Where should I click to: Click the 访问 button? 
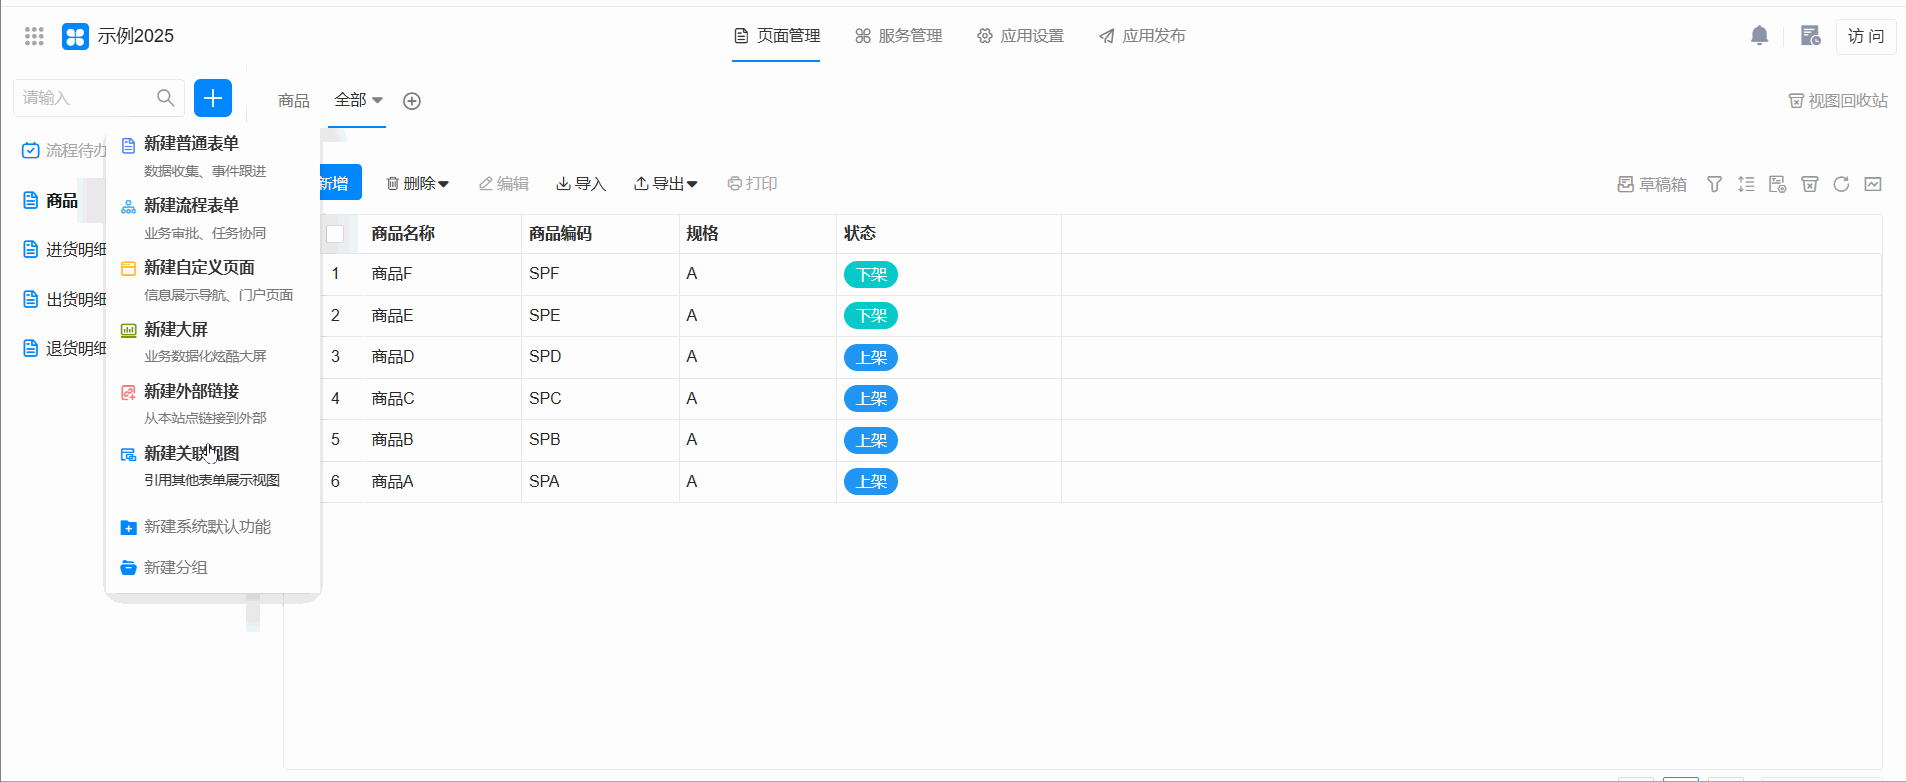[x=1865, y=36]
